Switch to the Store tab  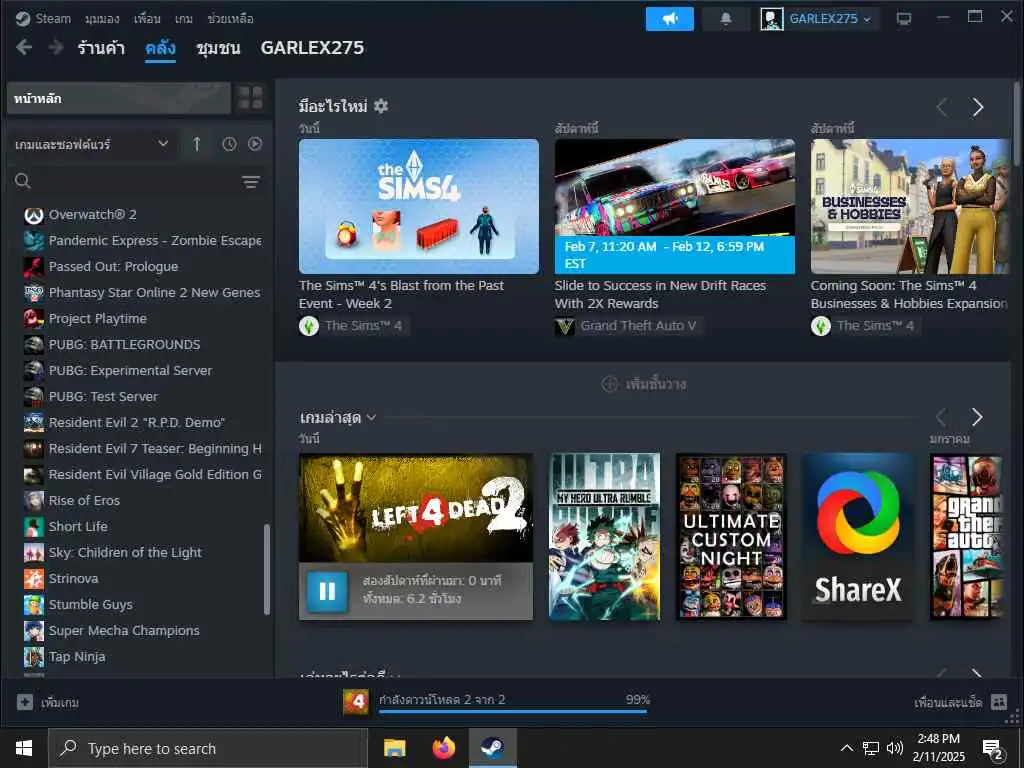(101, 48)
